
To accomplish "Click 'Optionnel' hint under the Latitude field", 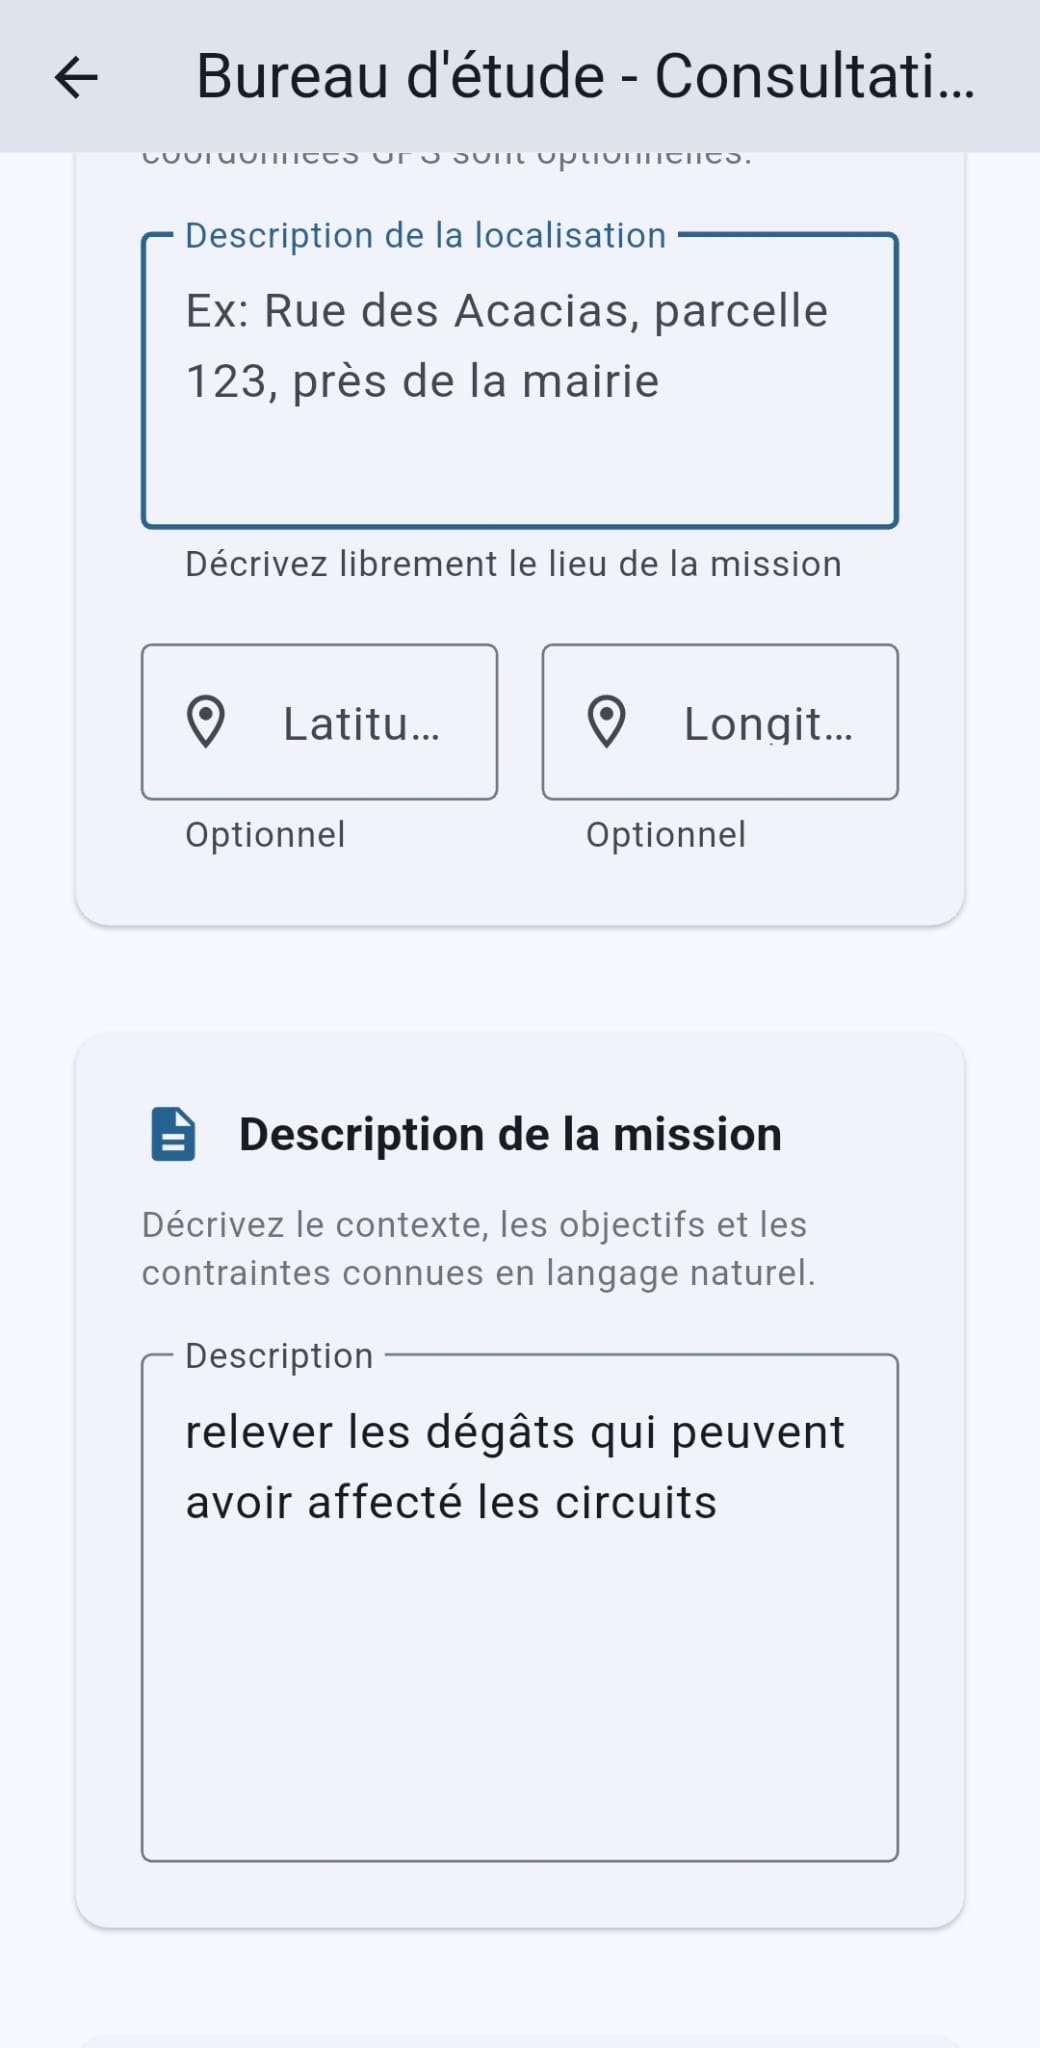I will point(265,835).
